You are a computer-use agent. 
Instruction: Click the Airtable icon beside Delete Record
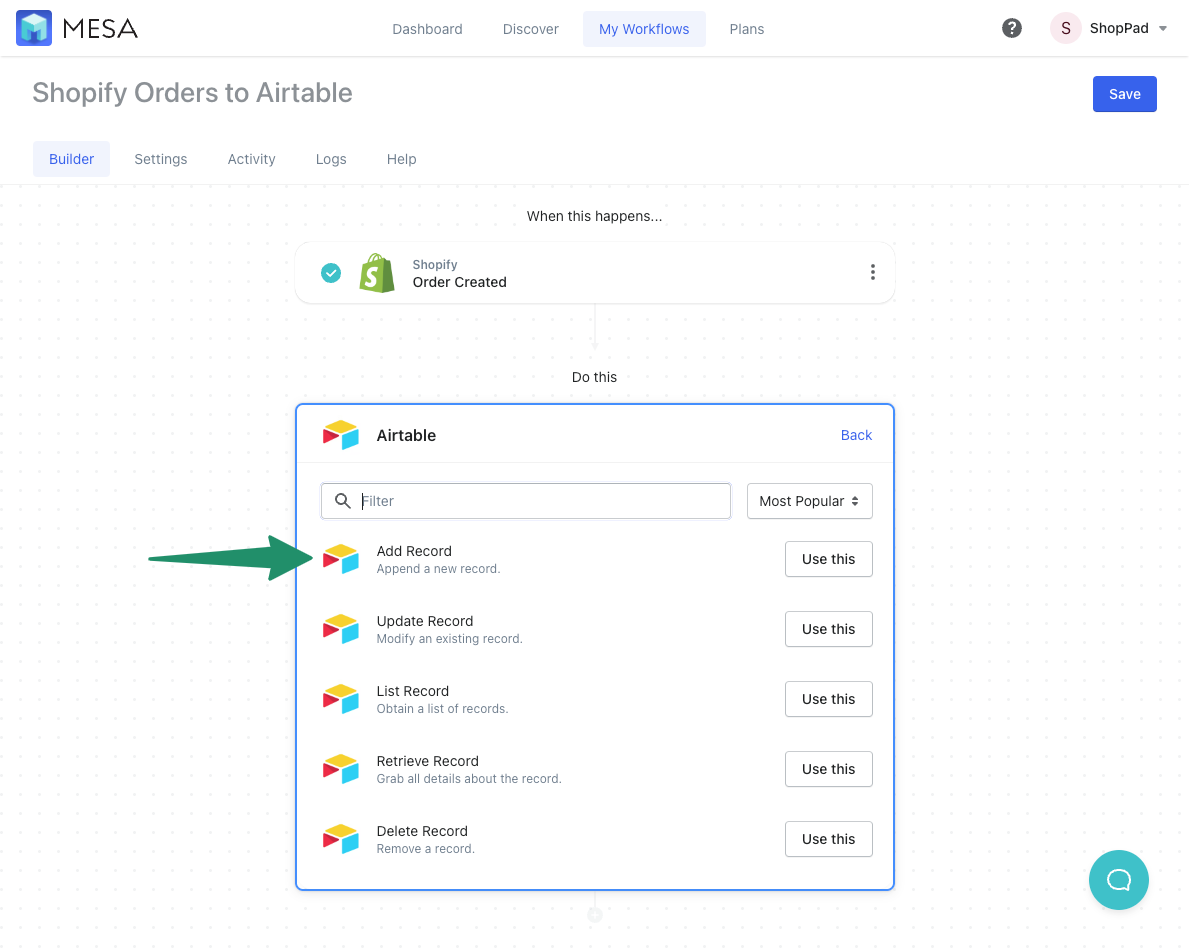(340, 839)
